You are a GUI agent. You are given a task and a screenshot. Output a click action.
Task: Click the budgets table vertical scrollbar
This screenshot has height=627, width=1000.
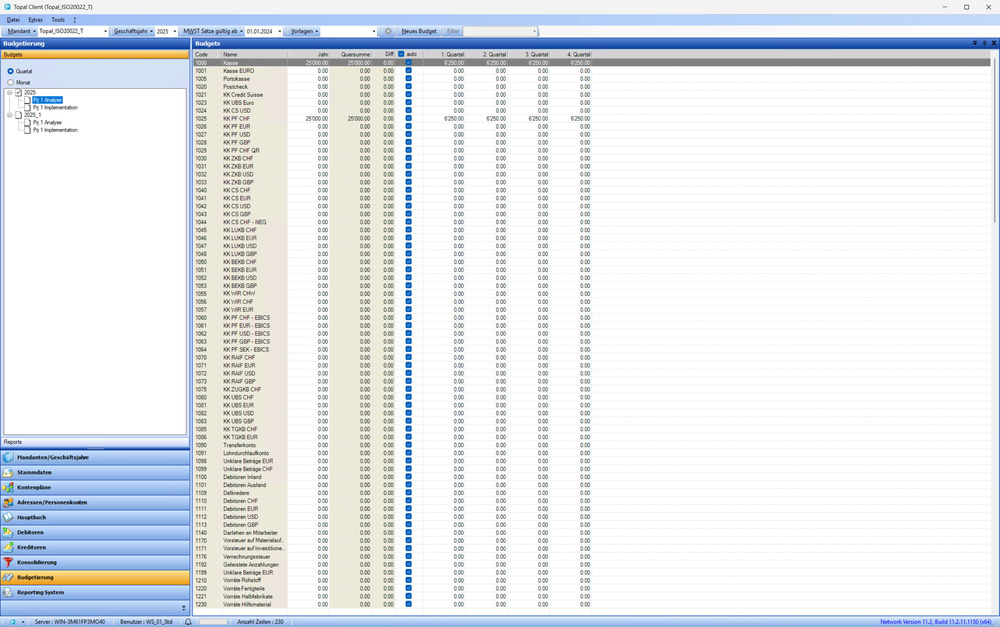coord(994,140)
